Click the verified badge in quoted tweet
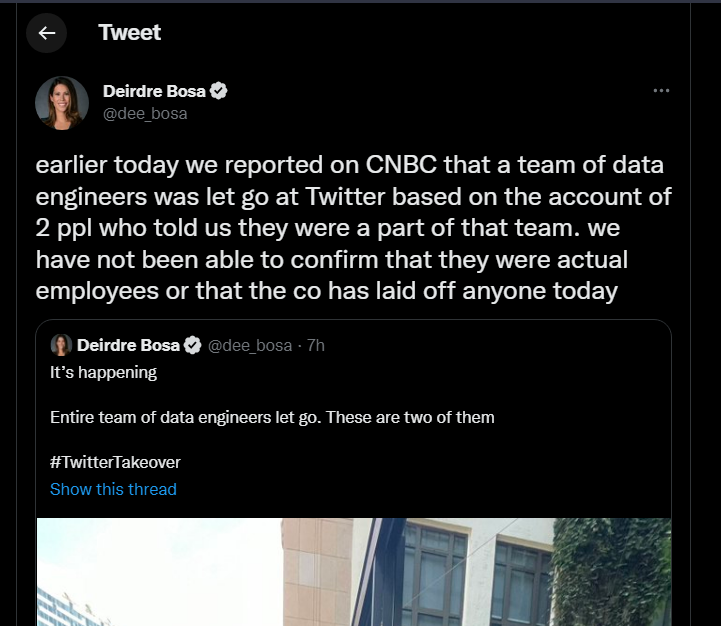Viewport: 721px width, 626px height. pyautogui.click(x=192, y=345)
